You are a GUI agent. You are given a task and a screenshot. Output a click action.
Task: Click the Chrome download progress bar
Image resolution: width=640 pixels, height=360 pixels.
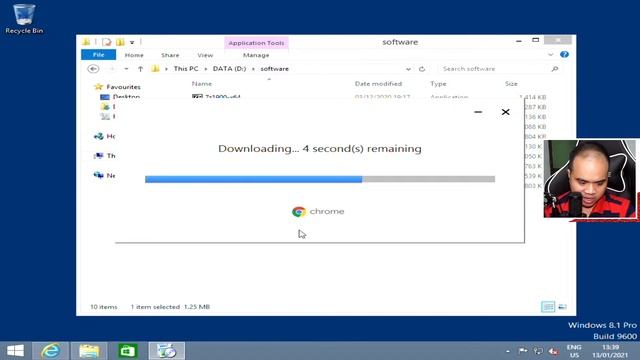point(320,179)
